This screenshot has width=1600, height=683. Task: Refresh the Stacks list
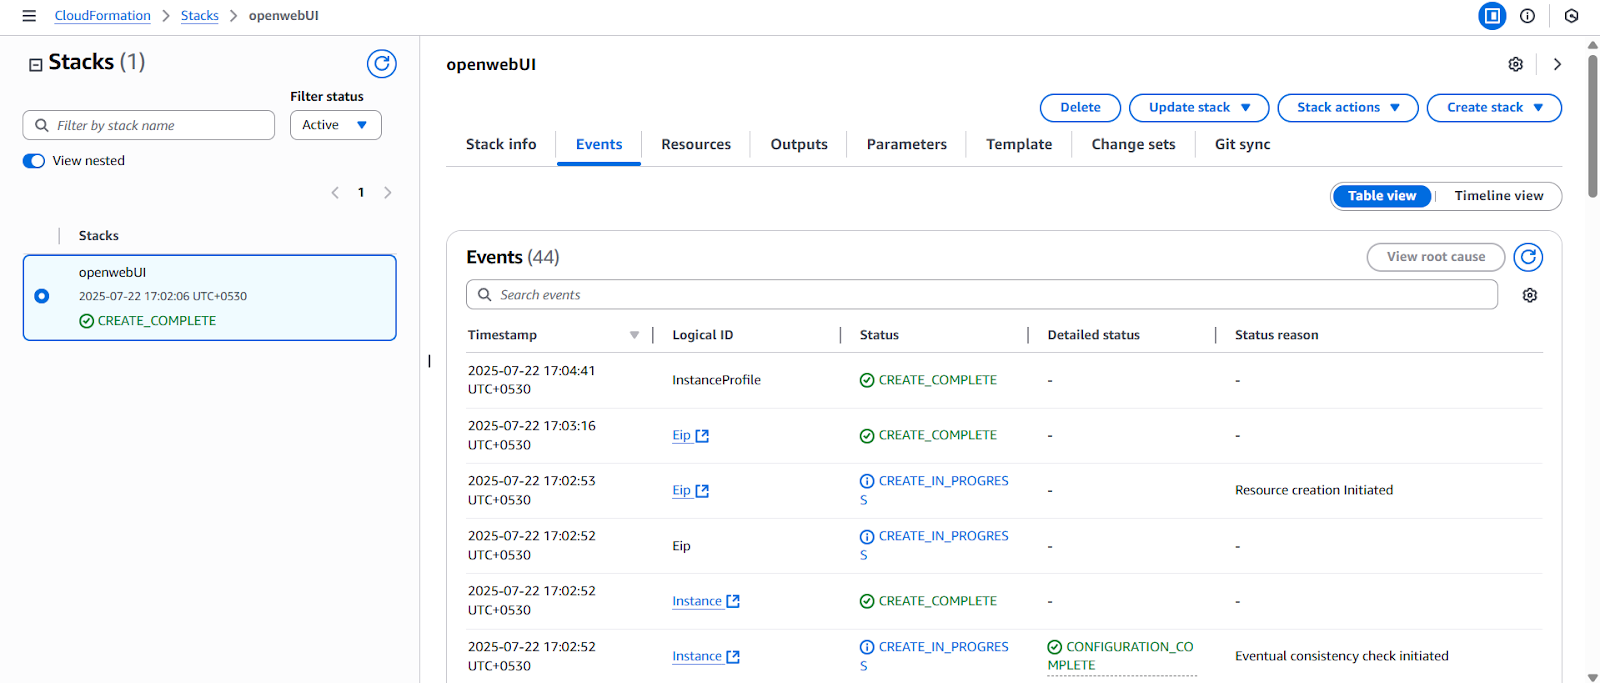[382, 64]
